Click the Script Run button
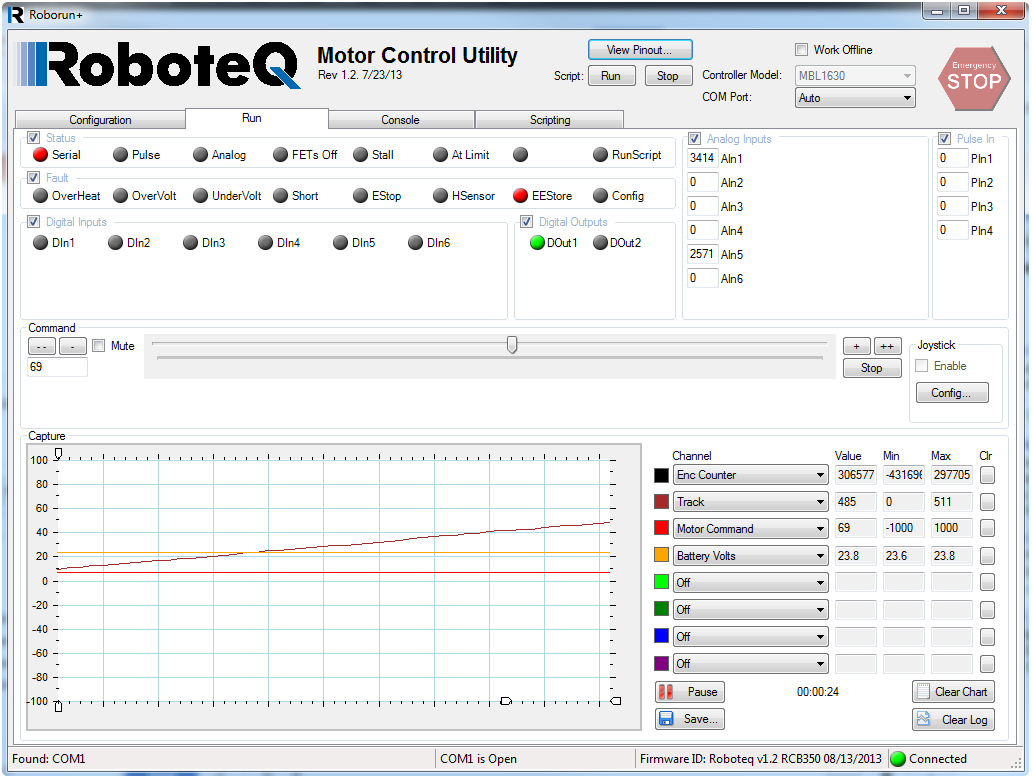 pos(611,76)
